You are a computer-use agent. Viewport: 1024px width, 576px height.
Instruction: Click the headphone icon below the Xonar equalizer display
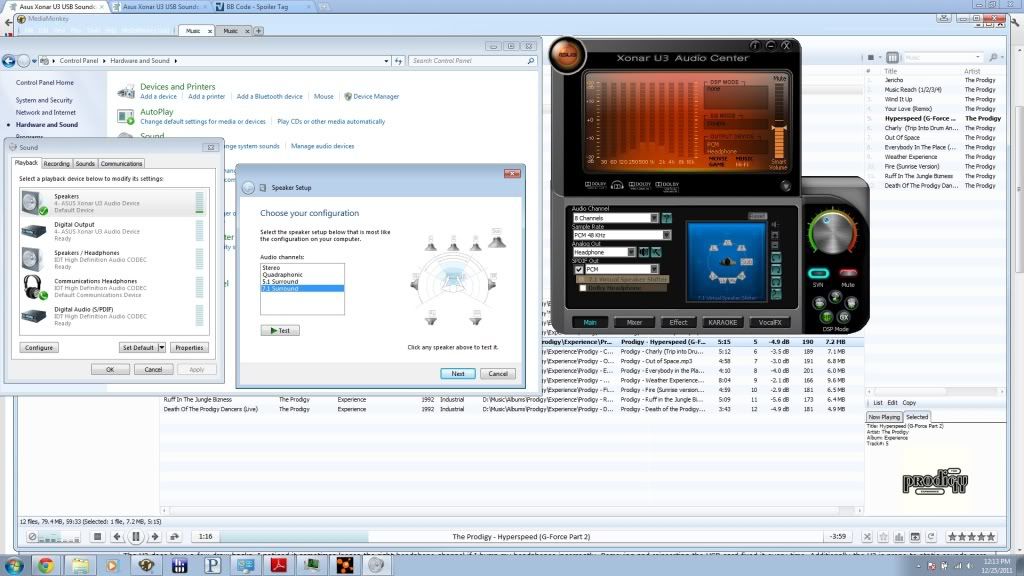(x=617, y=185)
